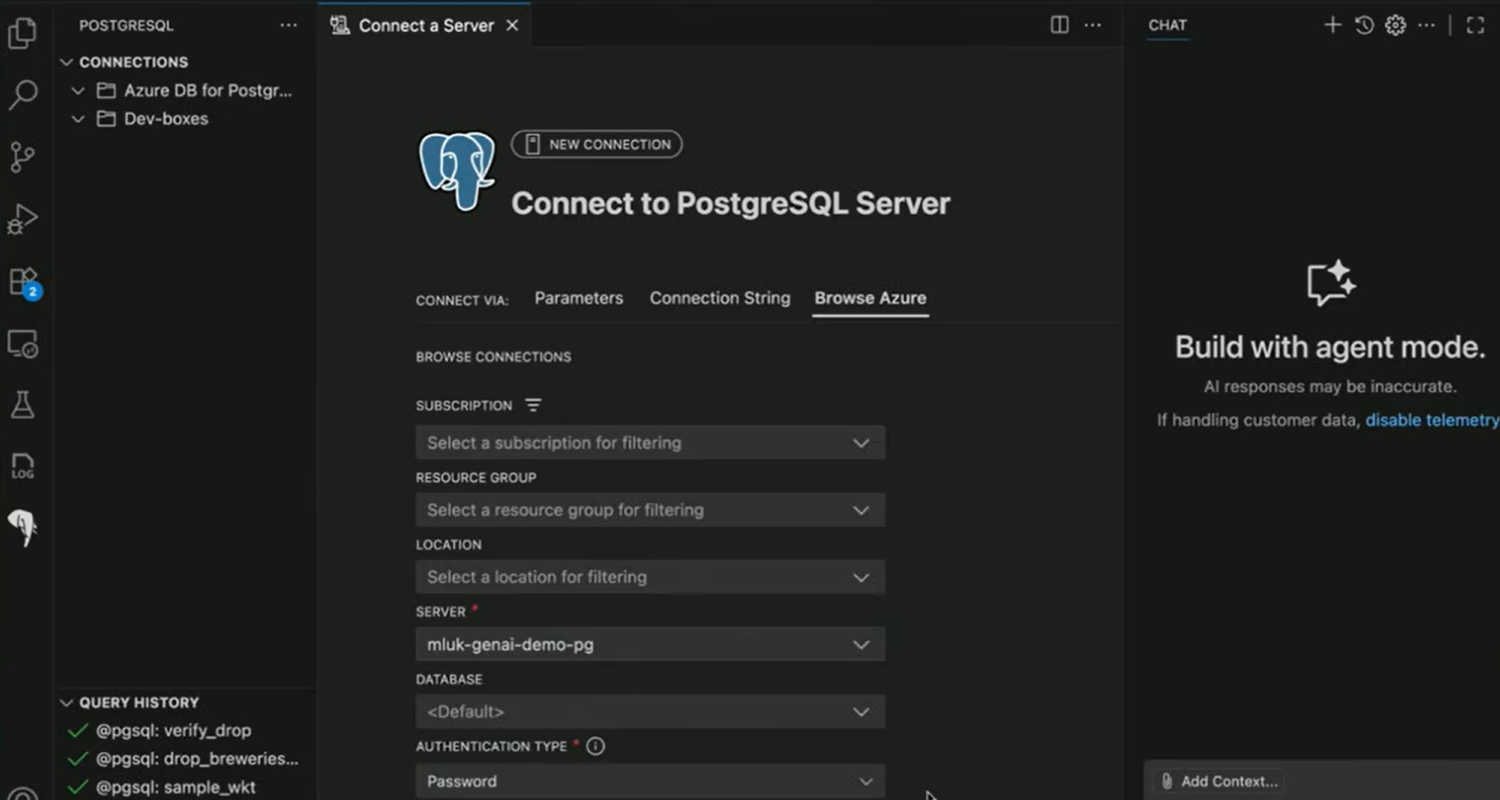
Task: Open the Database dropdown showing Default
Action: pos(650,712)
